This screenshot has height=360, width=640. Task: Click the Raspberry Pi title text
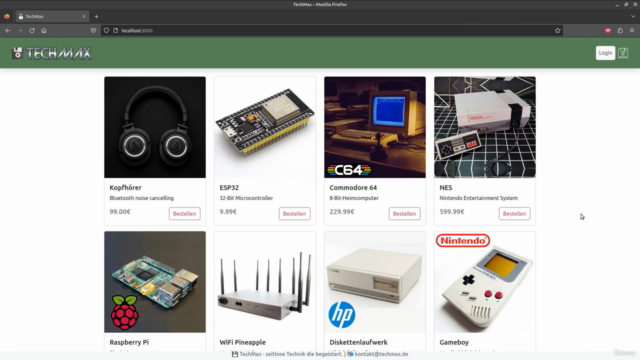click(129, 342)
